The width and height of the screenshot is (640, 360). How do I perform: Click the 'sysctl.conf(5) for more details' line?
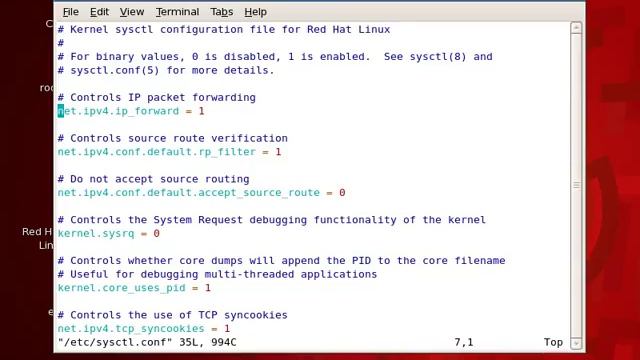pyautogui.click(x=166, y=70)
